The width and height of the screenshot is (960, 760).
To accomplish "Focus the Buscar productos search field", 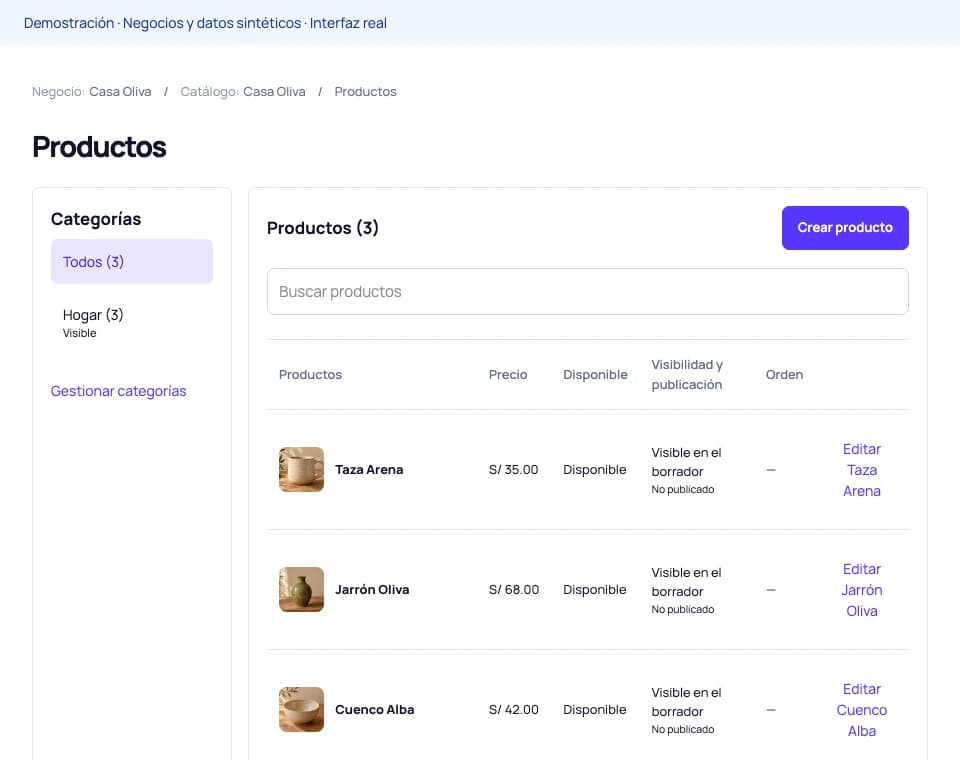I will pos(588,292).
